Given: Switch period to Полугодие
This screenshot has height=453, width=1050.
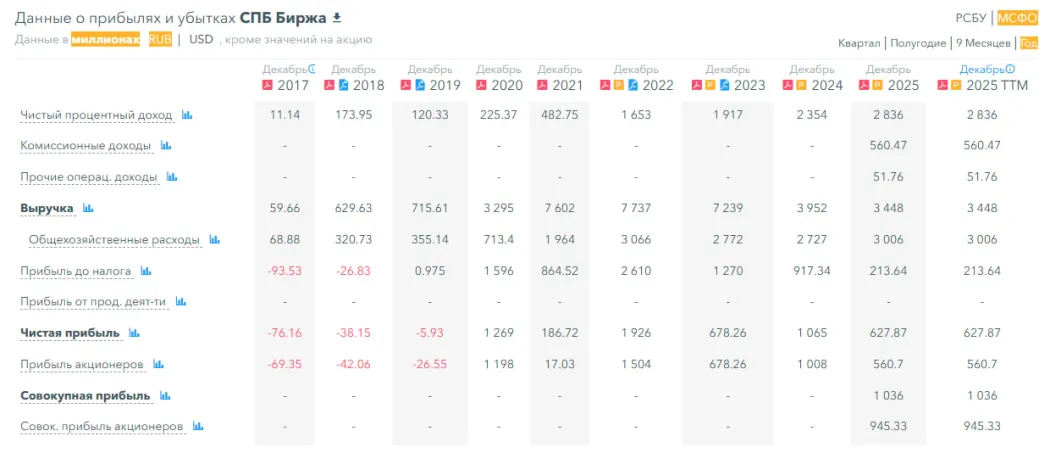Looking at the screenshot, I should 919,44.
